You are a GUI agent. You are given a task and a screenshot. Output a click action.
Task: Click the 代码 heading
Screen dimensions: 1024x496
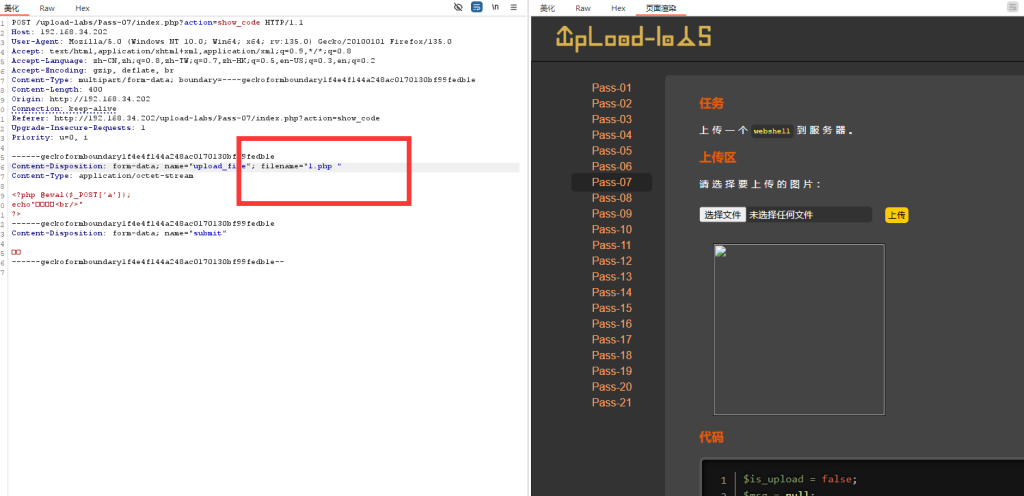(x=711, y=437)
